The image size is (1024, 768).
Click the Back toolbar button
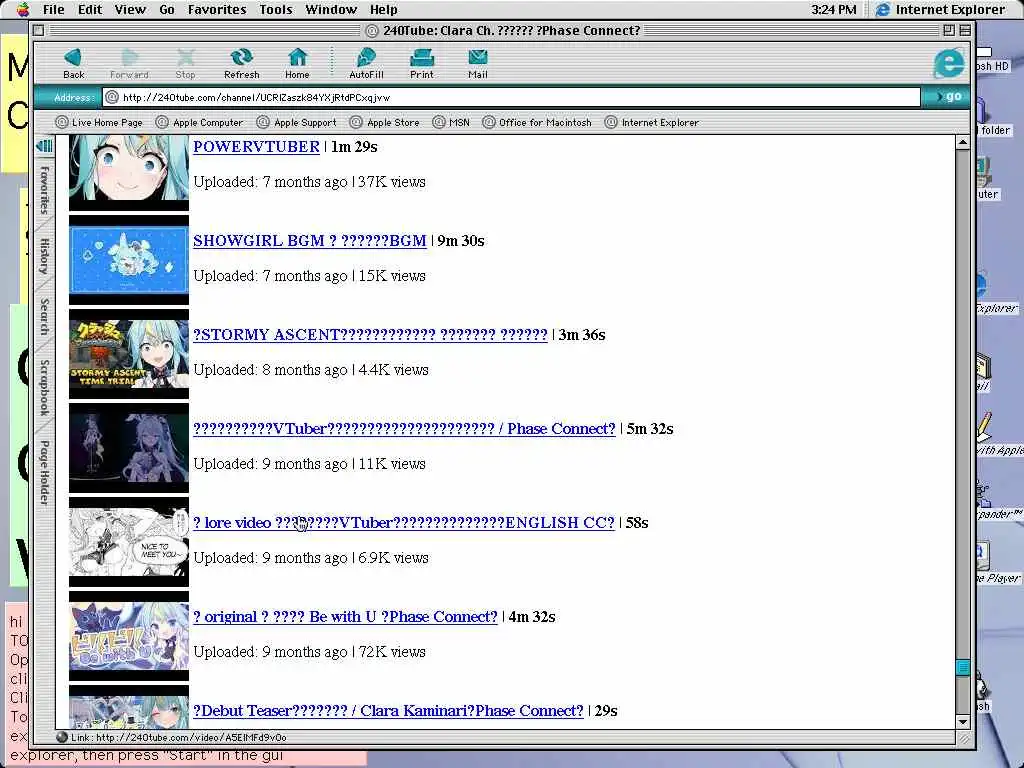pyautogui.click(x=73, y=63)
